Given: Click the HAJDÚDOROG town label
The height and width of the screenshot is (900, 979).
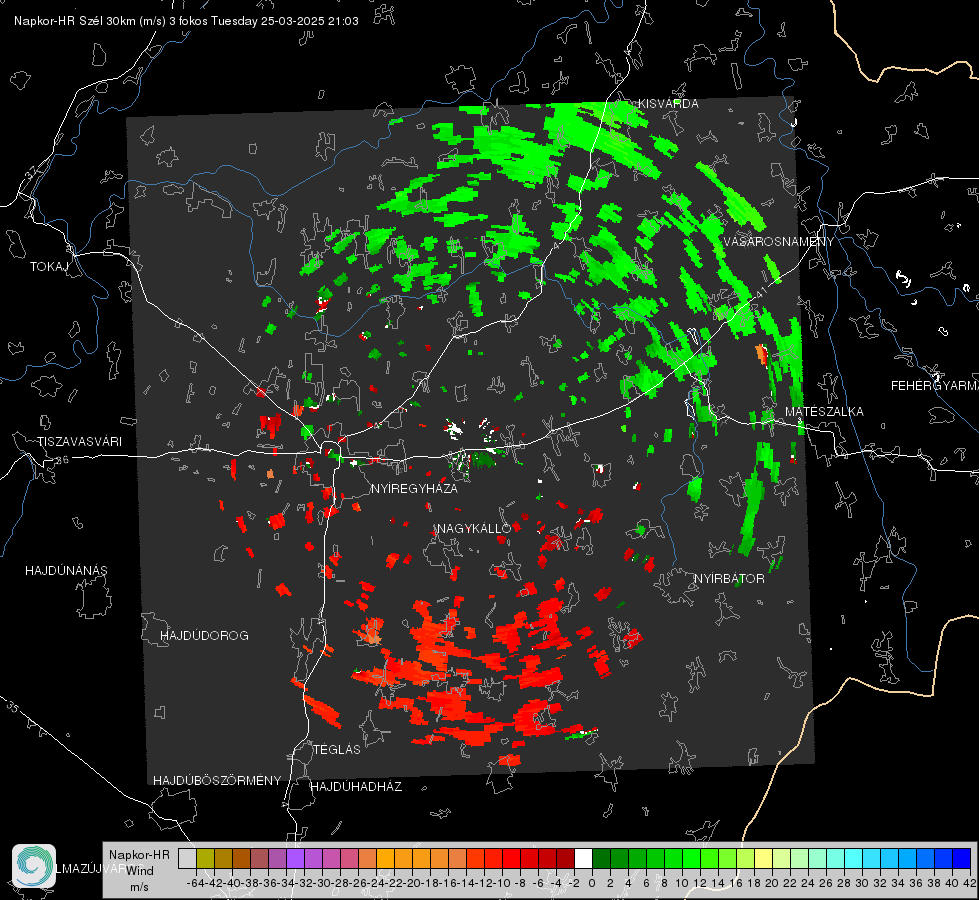Looking at the screenshot, I should [x=204, y=636].
